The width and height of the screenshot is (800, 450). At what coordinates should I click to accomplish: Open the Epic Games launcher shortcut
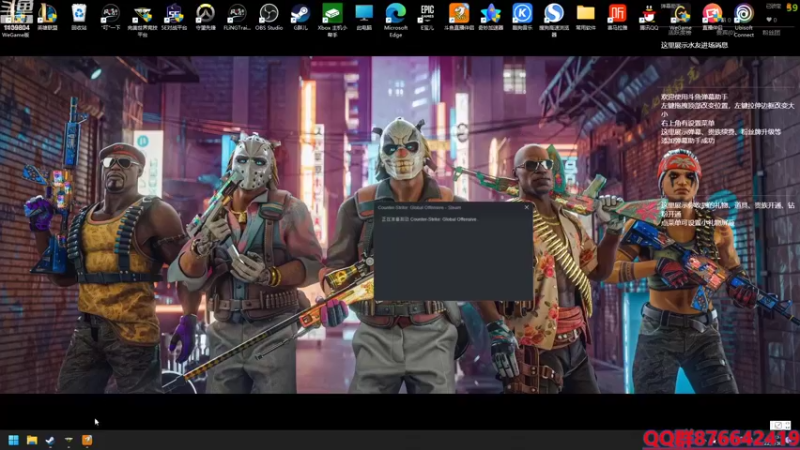click(427, 17)
